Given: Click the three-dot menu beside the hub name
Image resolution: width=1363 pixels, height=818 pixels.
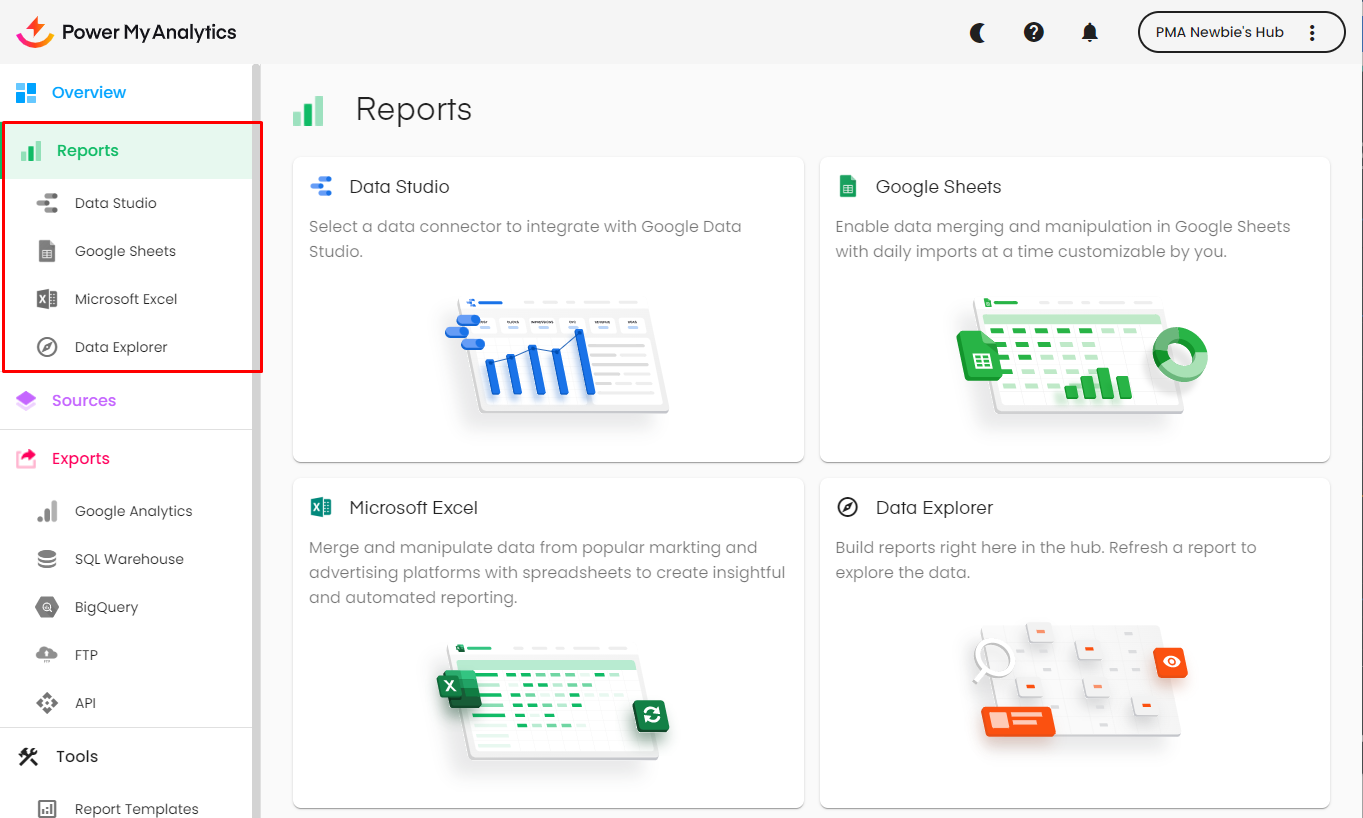Looking at the screenshot, I should coord(1312,32).
